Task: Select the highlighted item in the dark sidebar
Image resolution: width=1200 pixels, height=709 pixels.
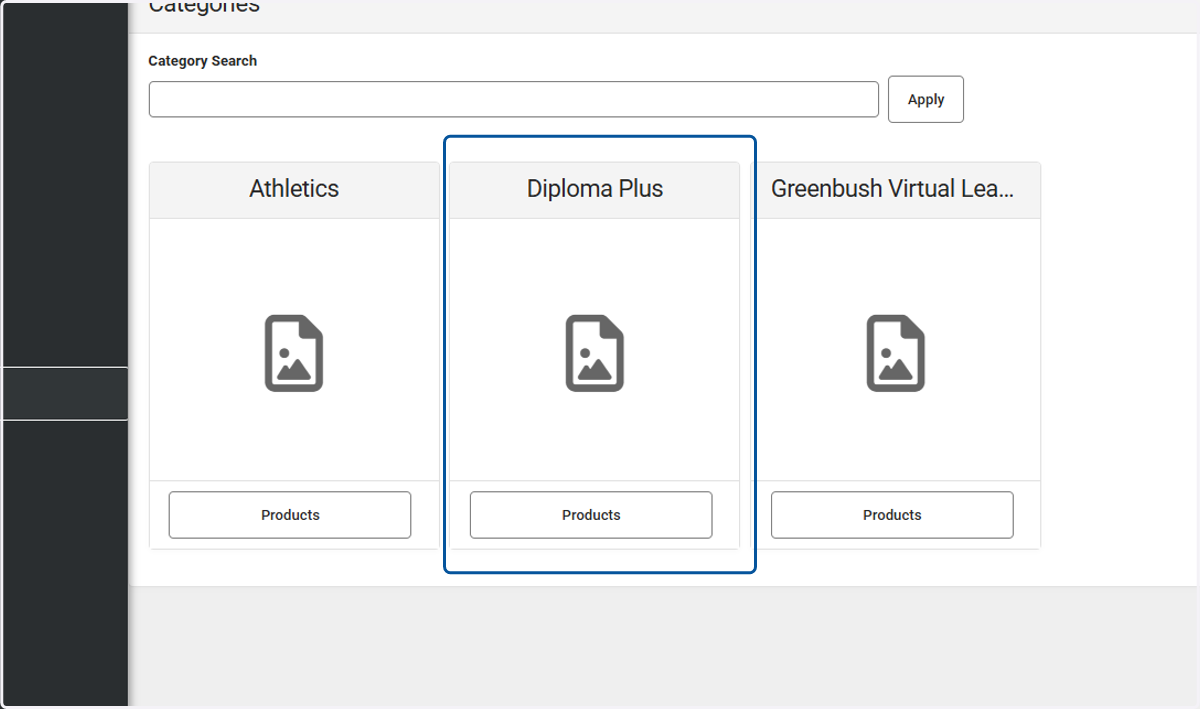Action: [x=64, y=394]
